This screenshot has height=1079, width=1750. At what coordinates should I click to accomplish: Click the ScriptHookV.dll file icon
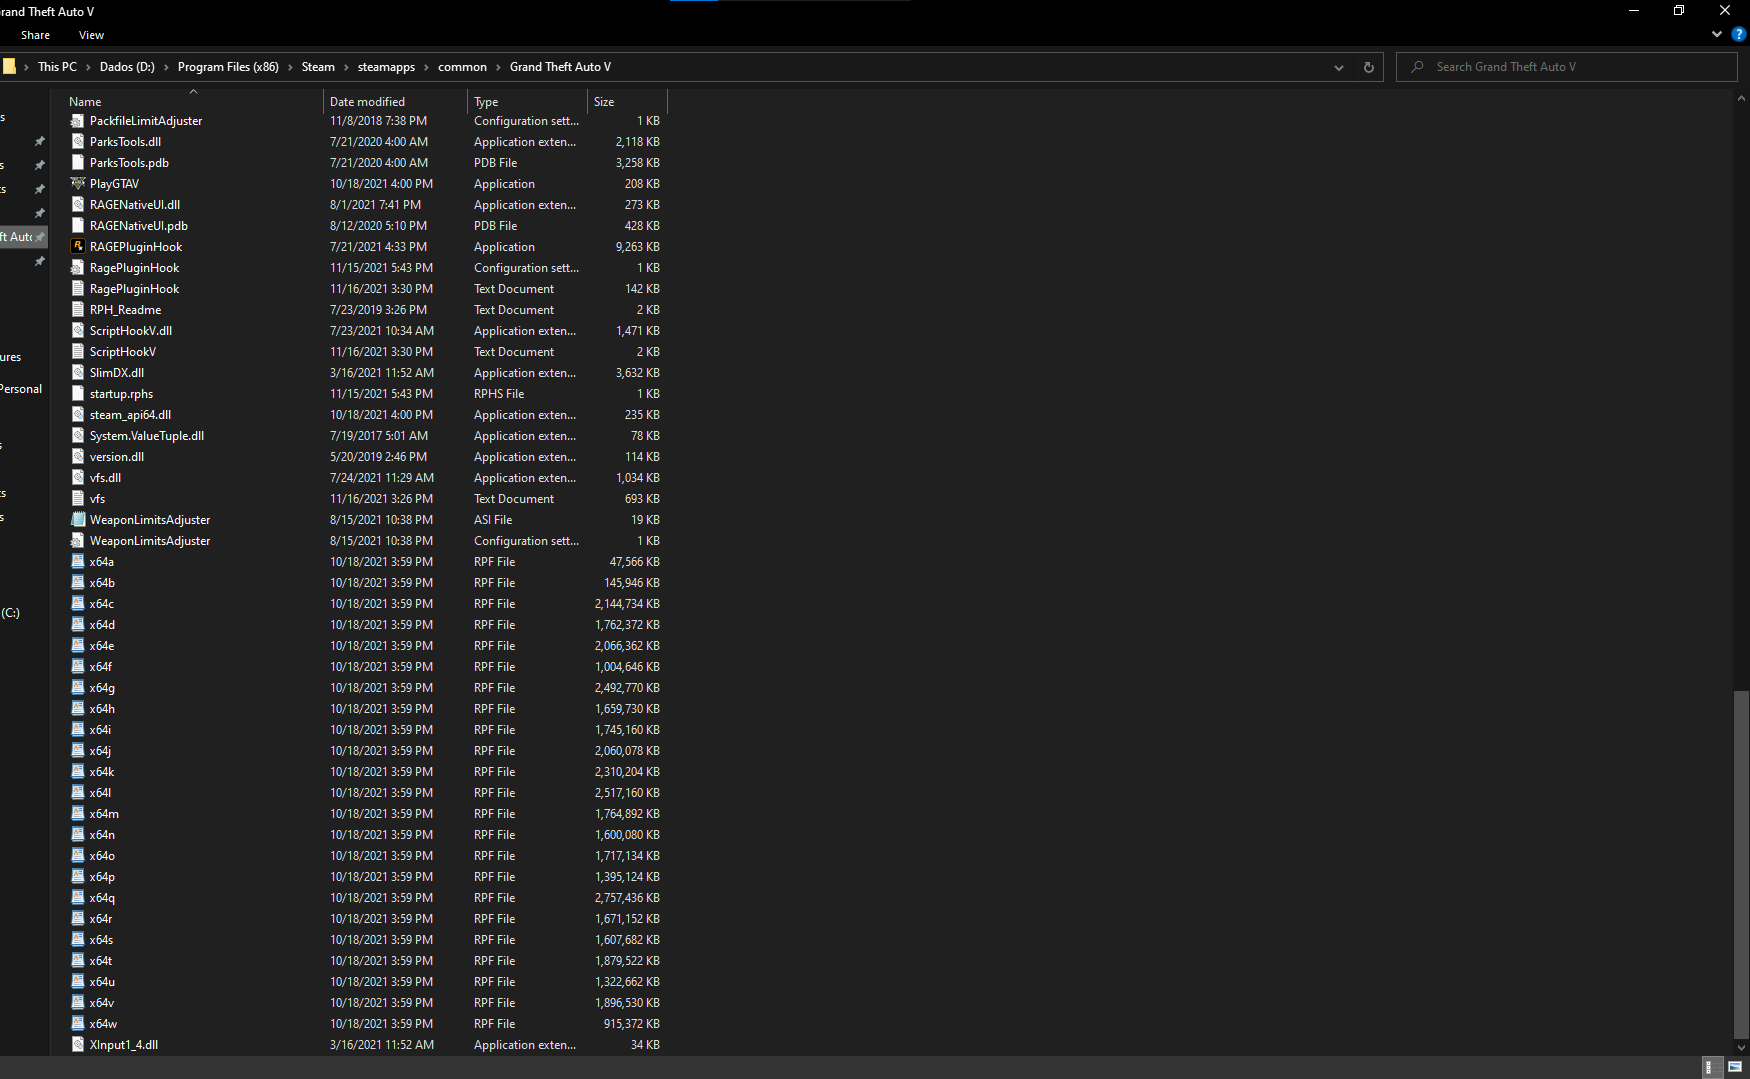pyautogui.click(x=78, y=331)
